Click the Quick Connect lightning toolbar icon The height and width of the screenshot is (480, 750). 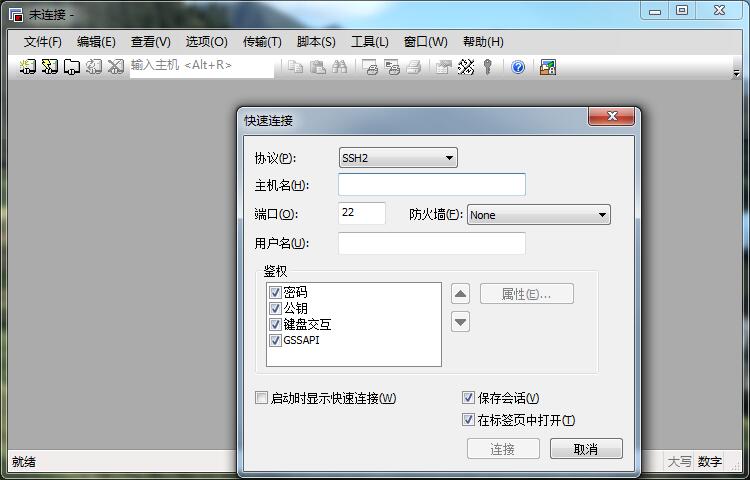click(49, 67)
